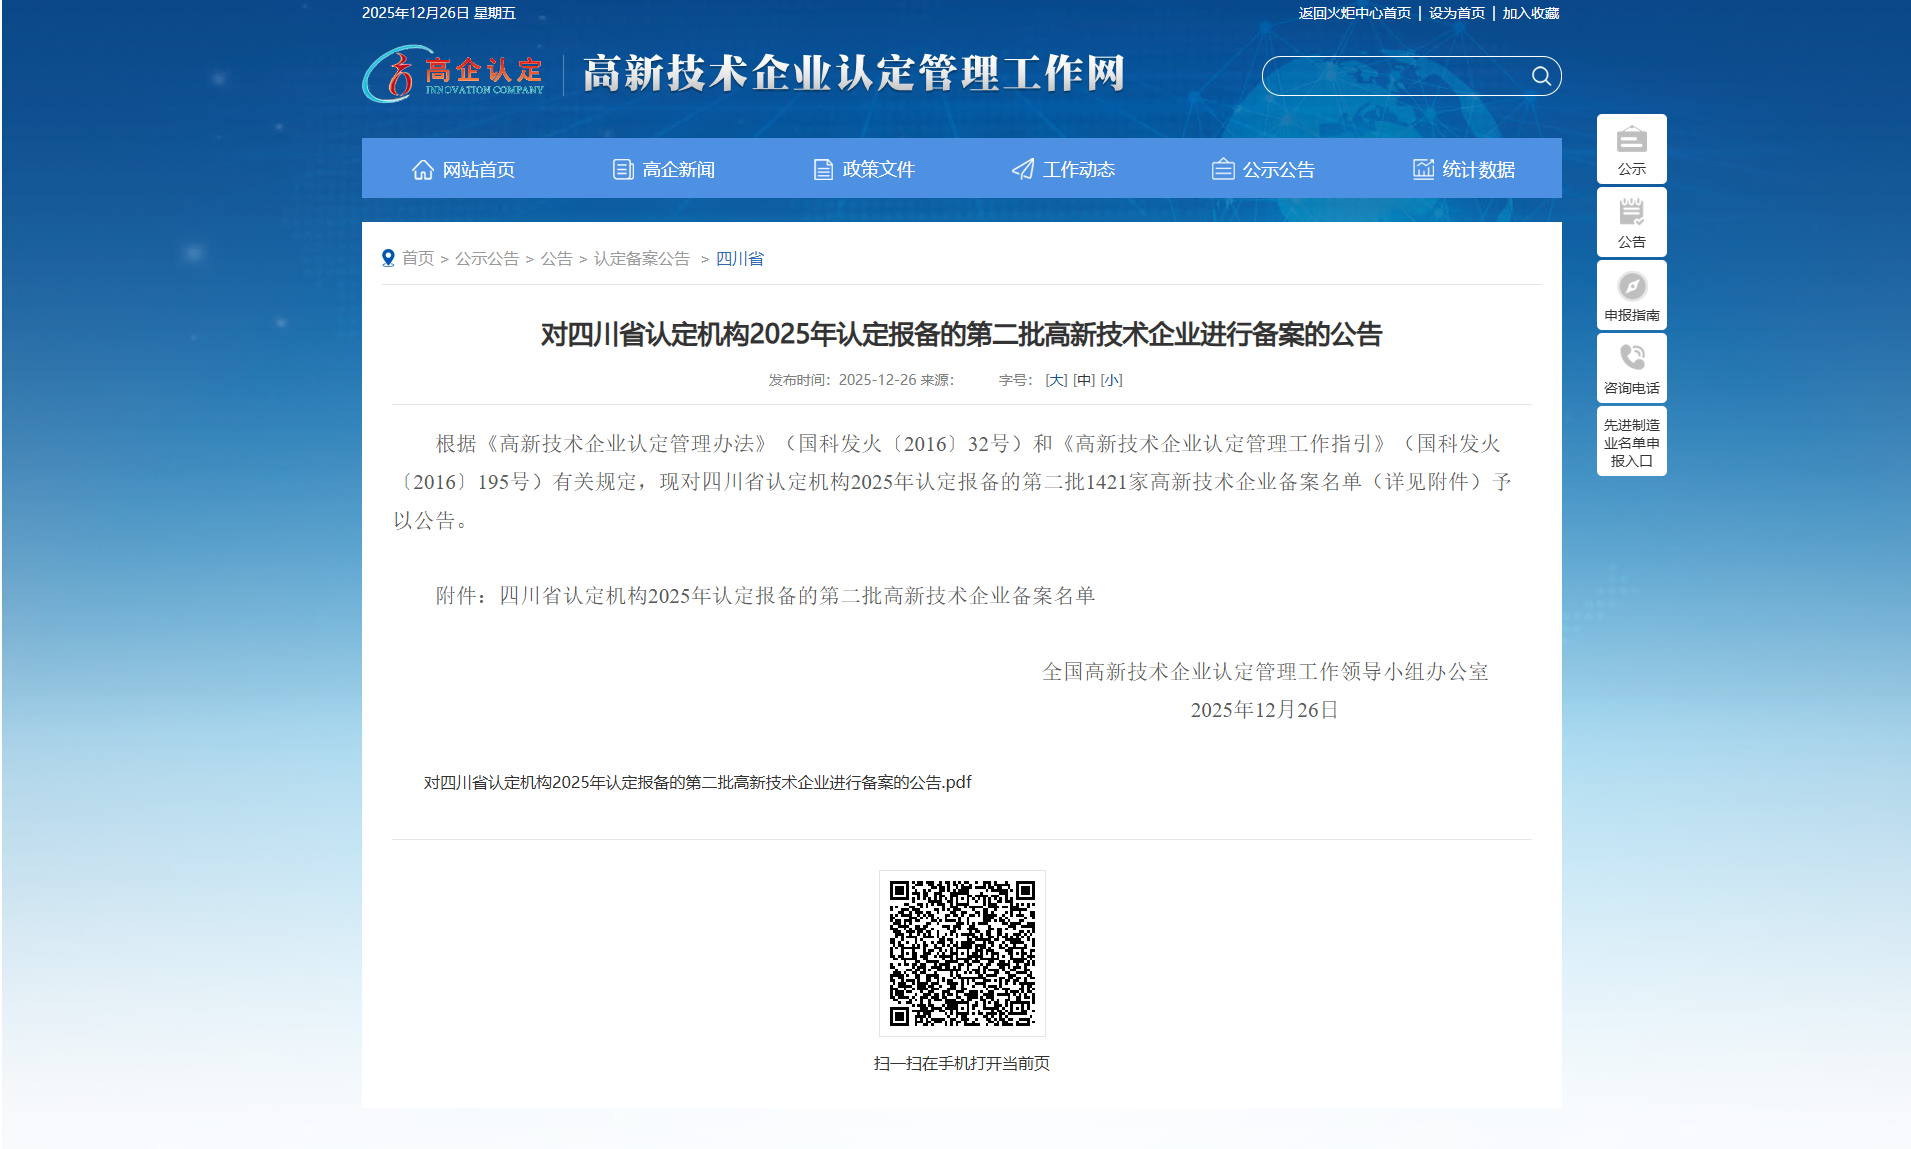This screenshot has width=1911, height=1149.
Task: Click the document icon beside 政策文件
Action: click(x=822, y=168)
